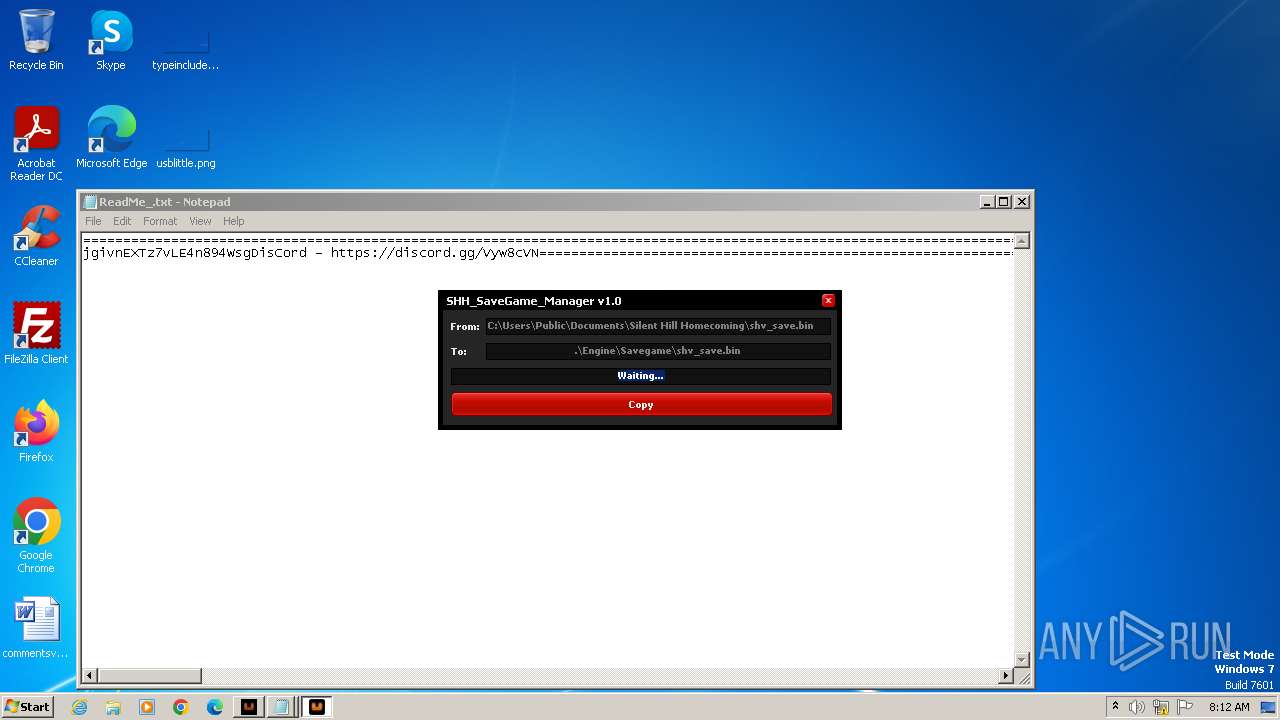Select the commentsv Word document icon
This screenshot has width=1280, height=720.
(x=36, y=628)
